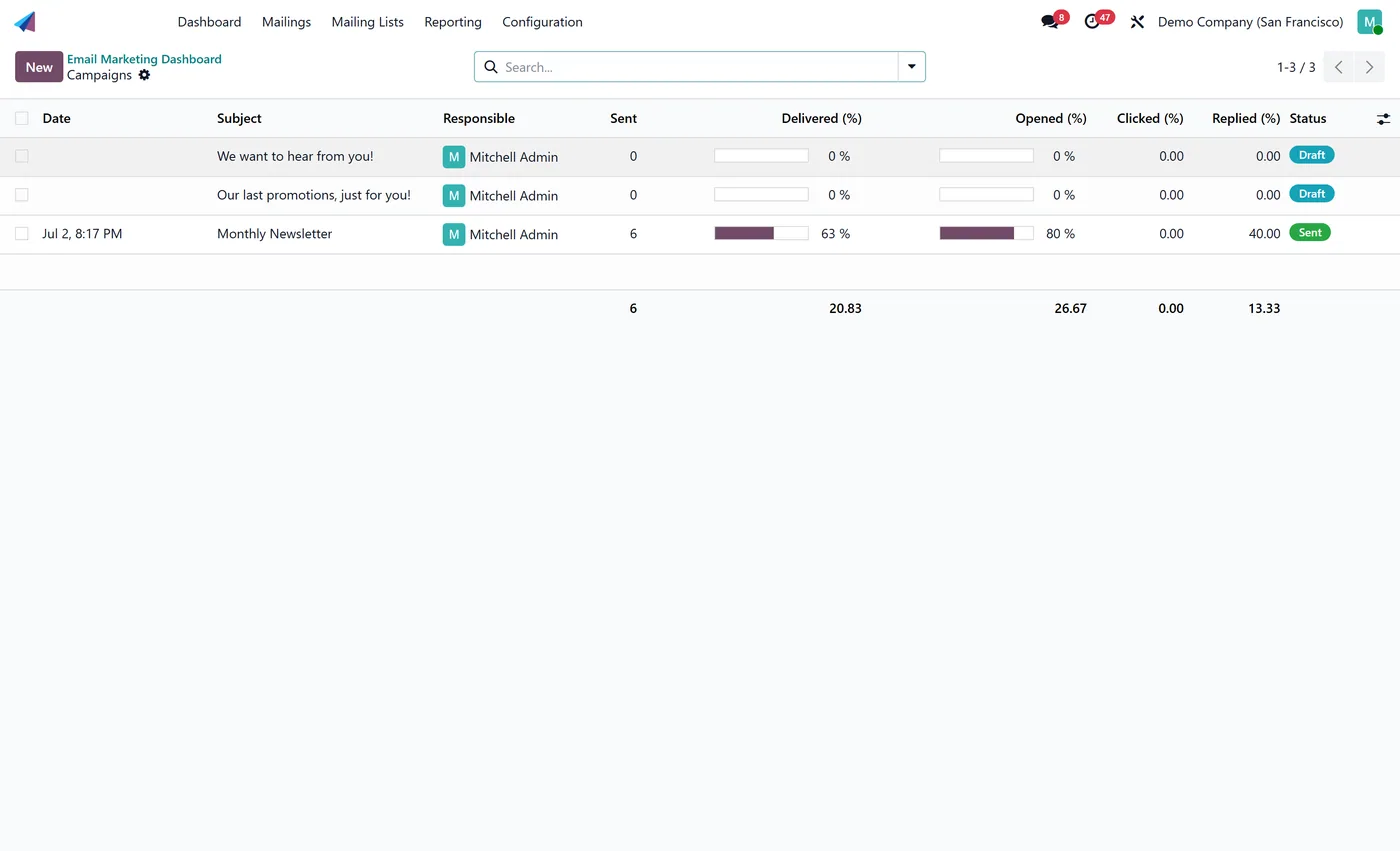Sort by Delivered (%) column header

click(821, 118)
